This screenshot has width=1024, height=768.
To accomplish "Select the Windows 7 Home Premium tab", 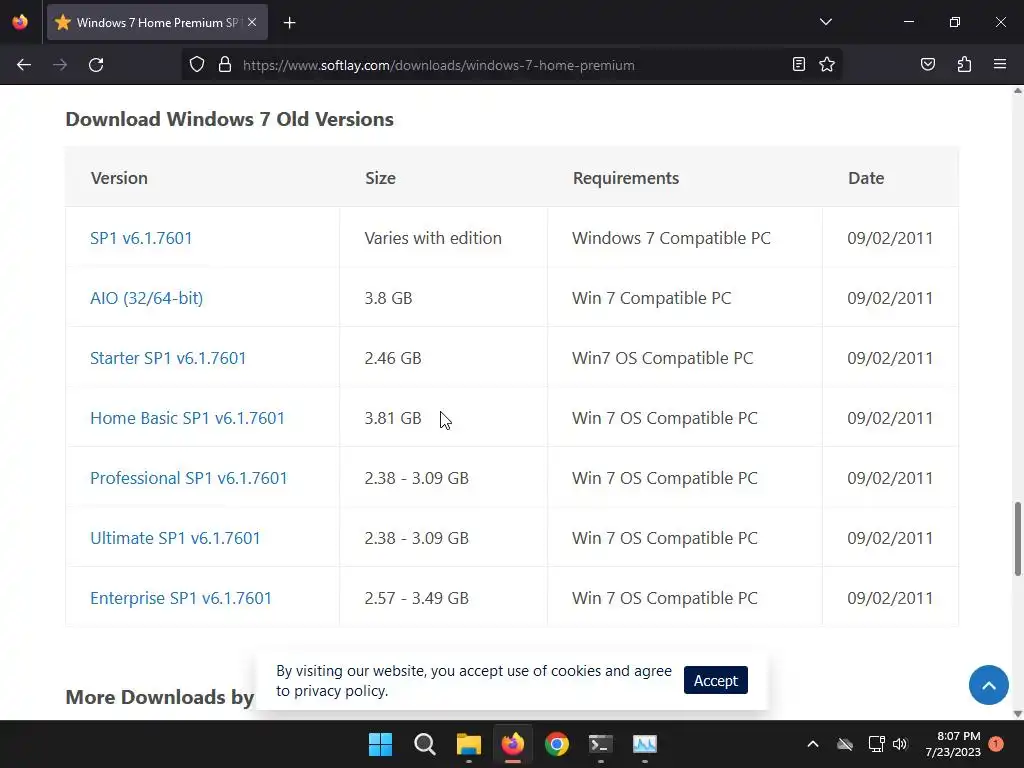I will 157,23.
